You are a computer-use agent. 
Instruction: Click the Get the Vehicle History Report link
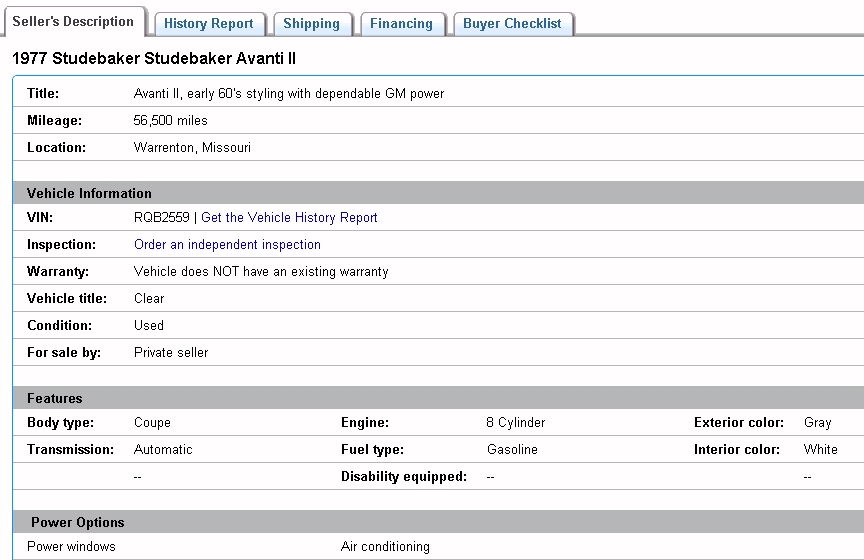(x=289, y=217)
